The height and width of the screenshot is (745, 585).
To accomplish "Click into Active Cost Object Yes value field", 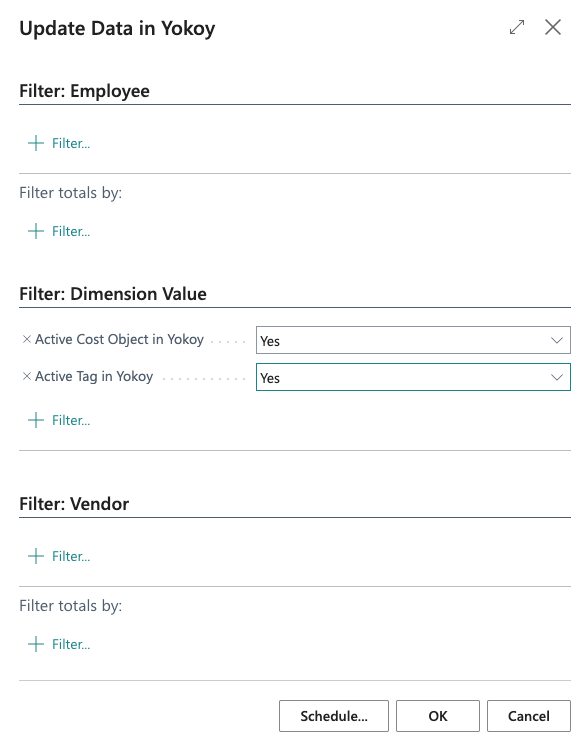I will (x=413, y=340).
